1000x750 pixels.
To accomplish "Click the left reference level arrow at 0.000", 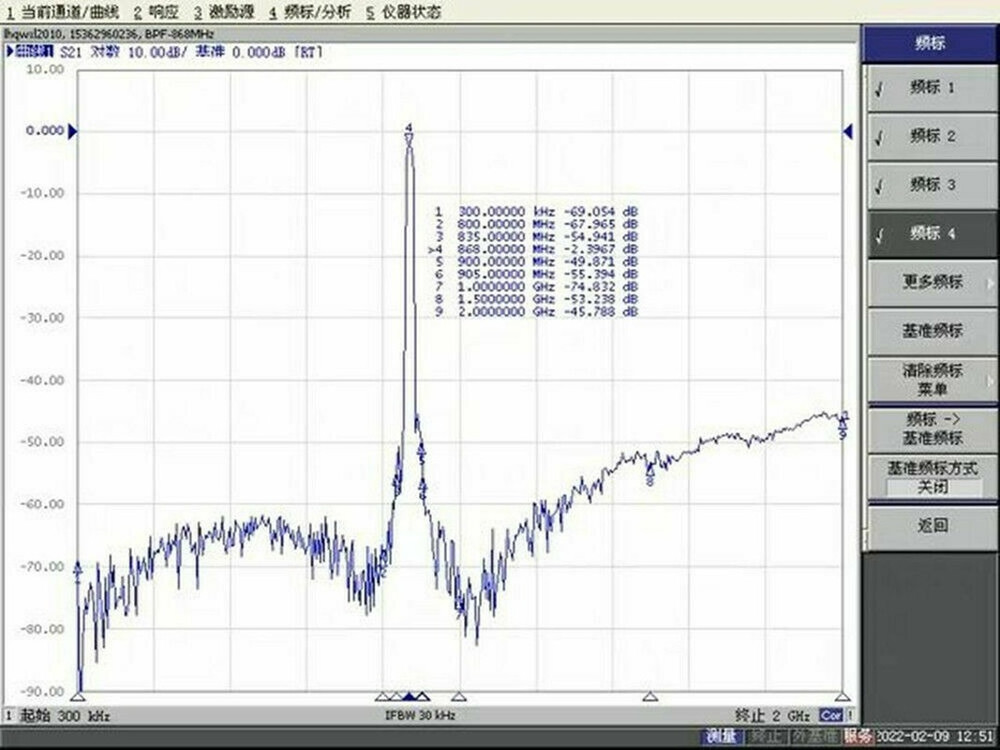I will (72, 131).
